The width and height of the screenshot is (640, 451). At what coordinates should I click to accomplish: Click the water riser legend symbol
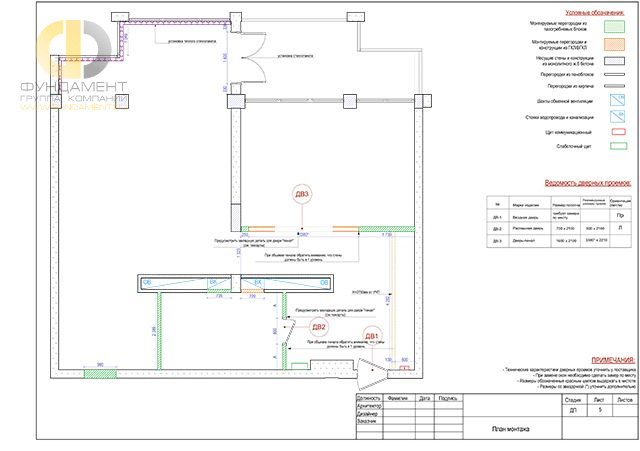tap(617, 116)
